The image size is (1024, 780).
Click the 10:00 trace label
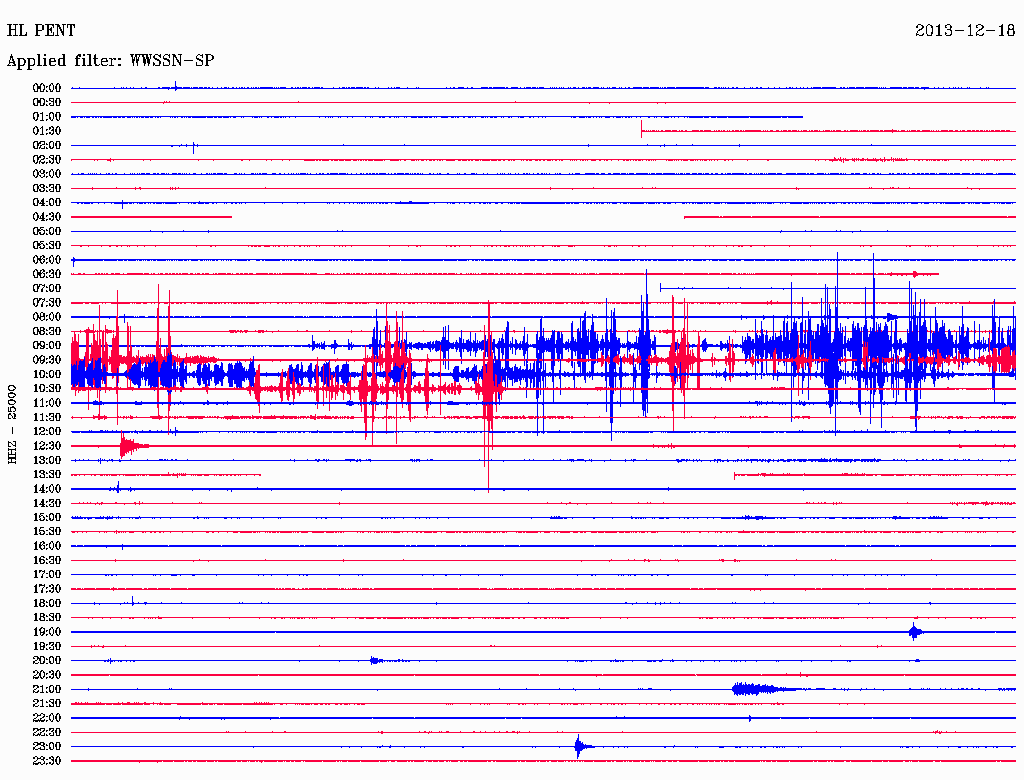tap(47, 375)
